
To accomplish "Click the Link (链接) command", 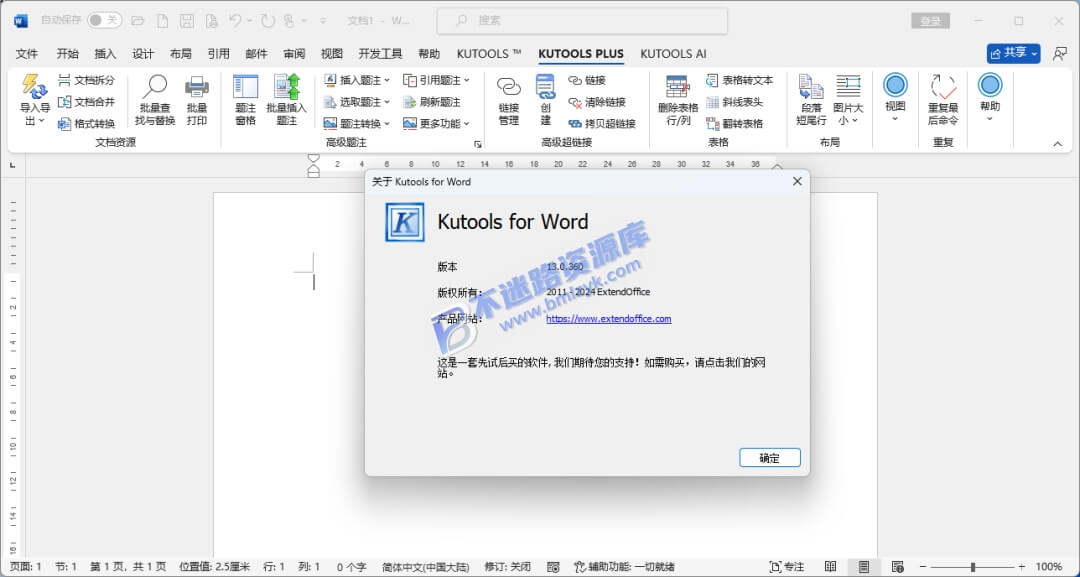I will (587, 81).
